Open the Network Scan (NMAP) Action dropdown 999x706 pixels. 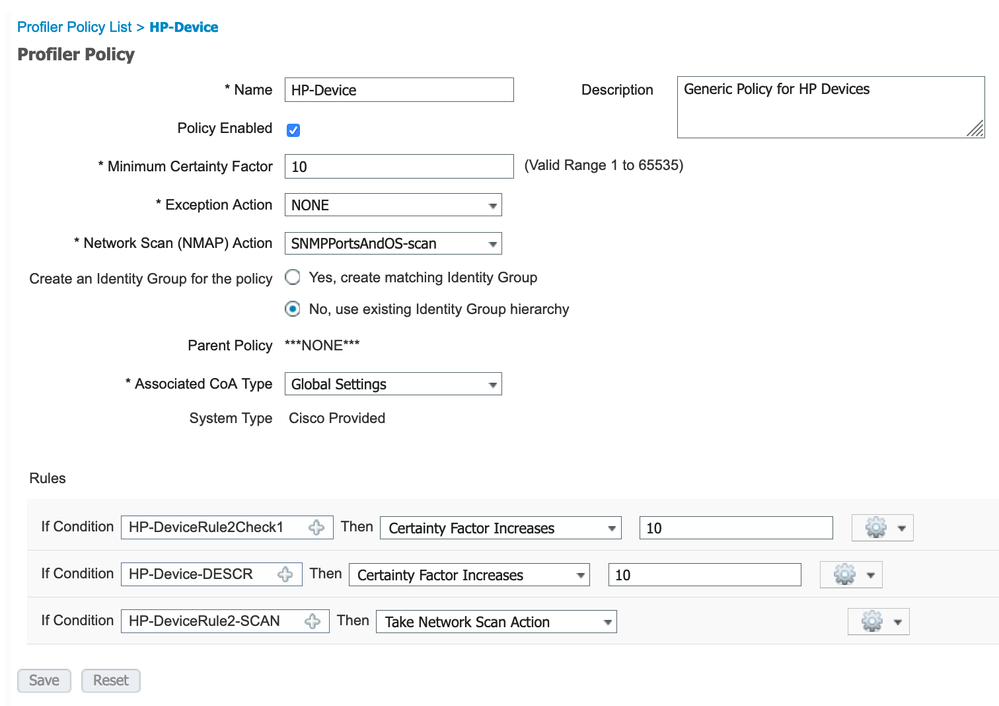pyautogui.click(x=393, y=243)
